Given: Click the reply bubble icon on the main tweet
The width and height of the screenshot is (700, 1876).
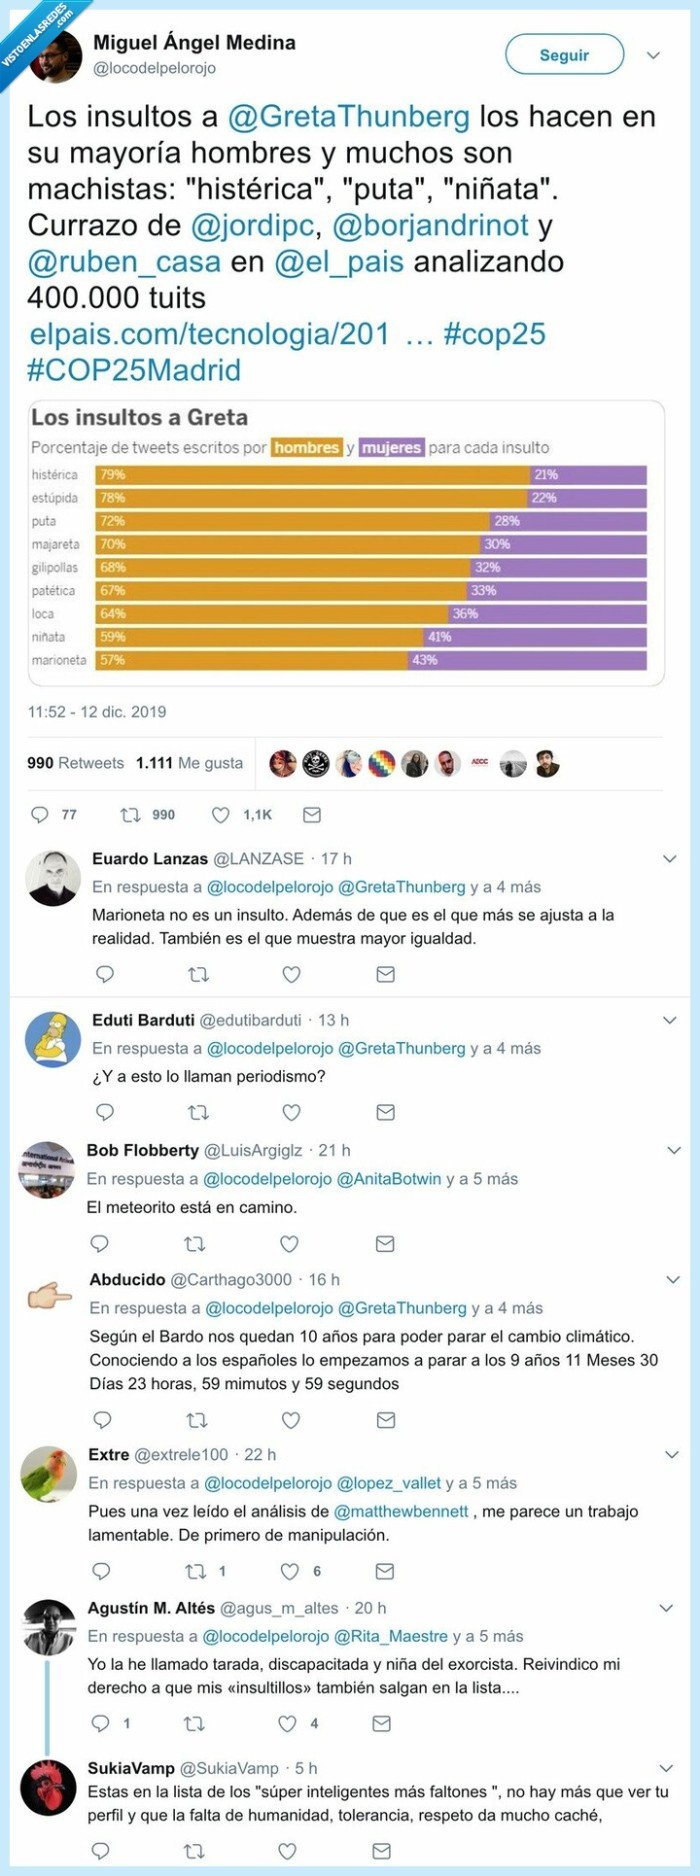Looking at the screenshot, I should coord(38,815).
